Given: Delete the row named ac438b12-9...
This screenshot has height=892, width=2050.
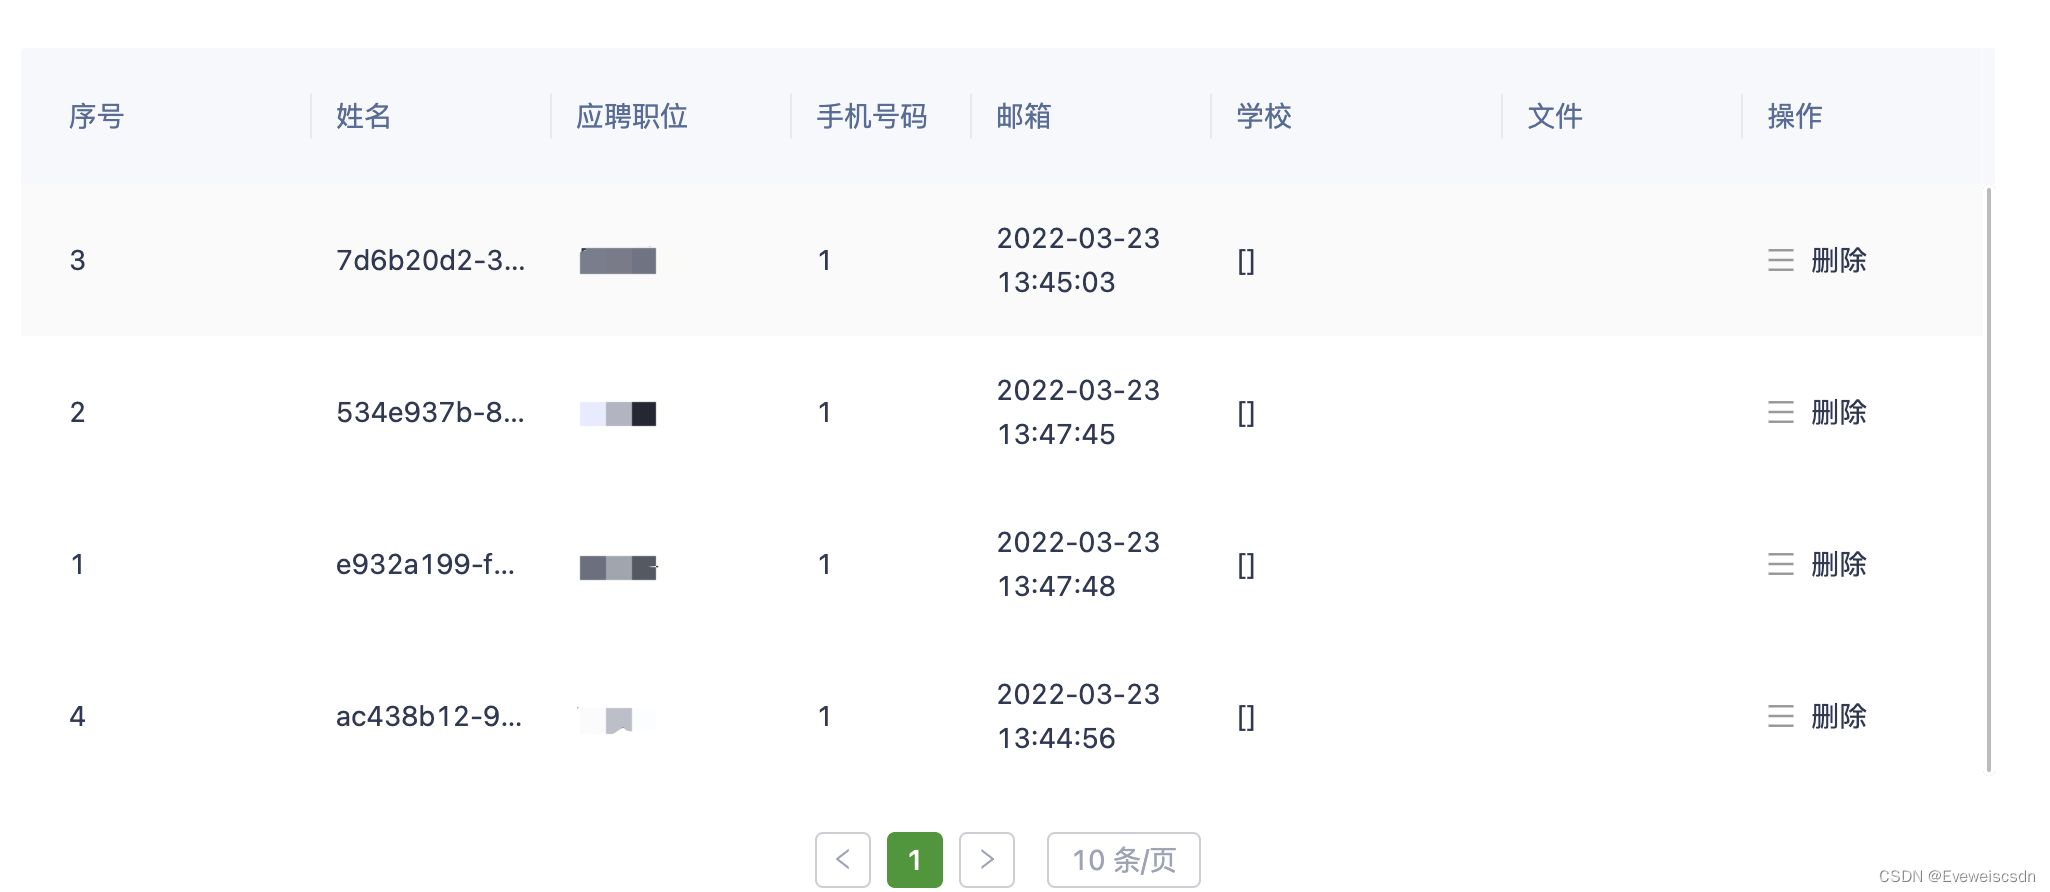Looking at the screenshot, I should [1839, 716].
